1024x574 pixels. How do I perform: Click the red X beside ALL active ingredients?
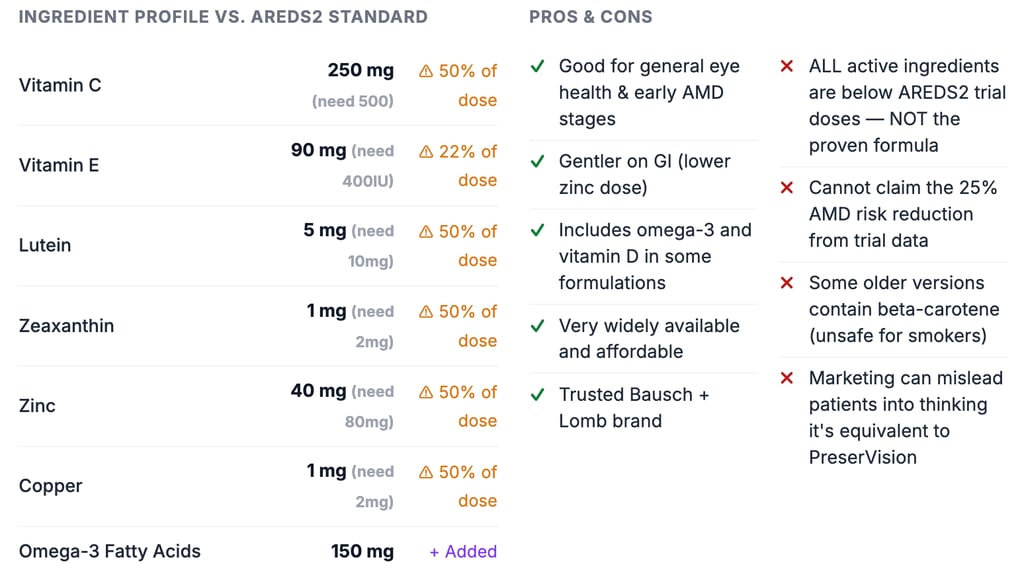pyautogui.click(x=787, y=67)
